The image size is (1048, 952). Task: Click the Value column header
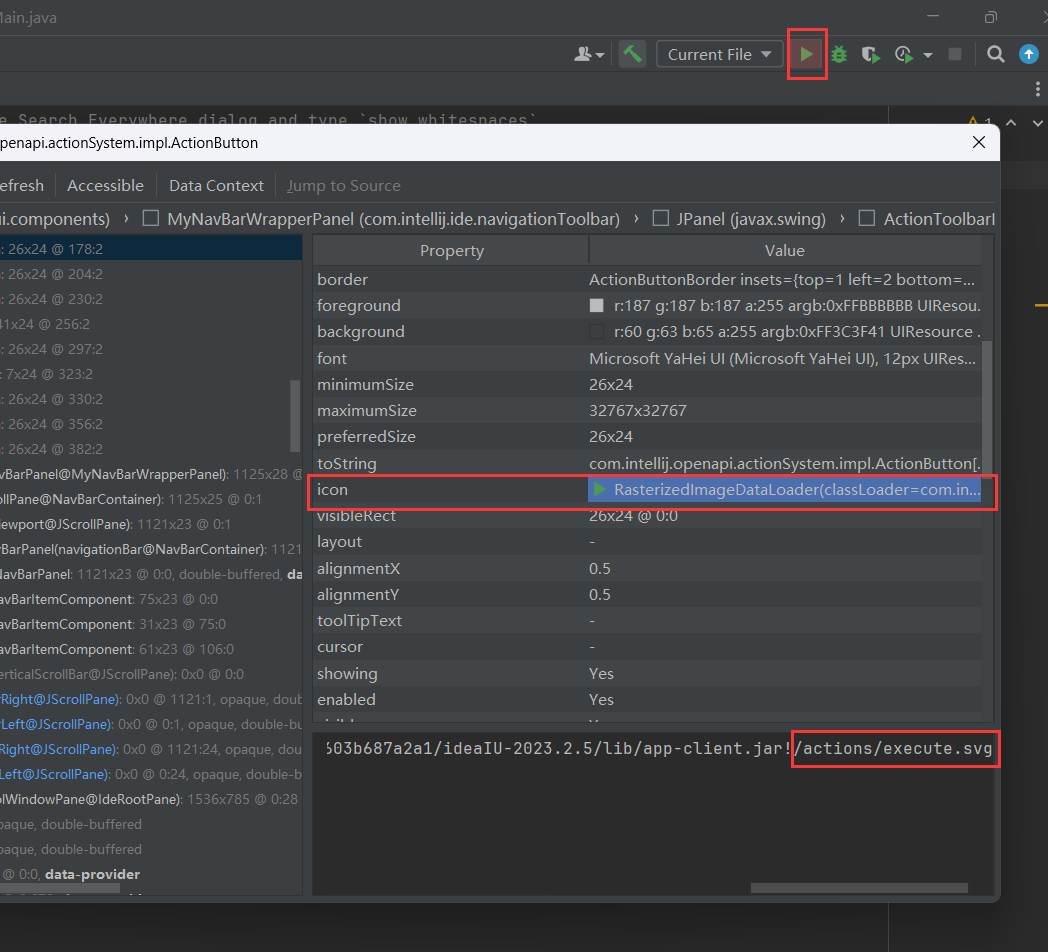coord(785,251)
